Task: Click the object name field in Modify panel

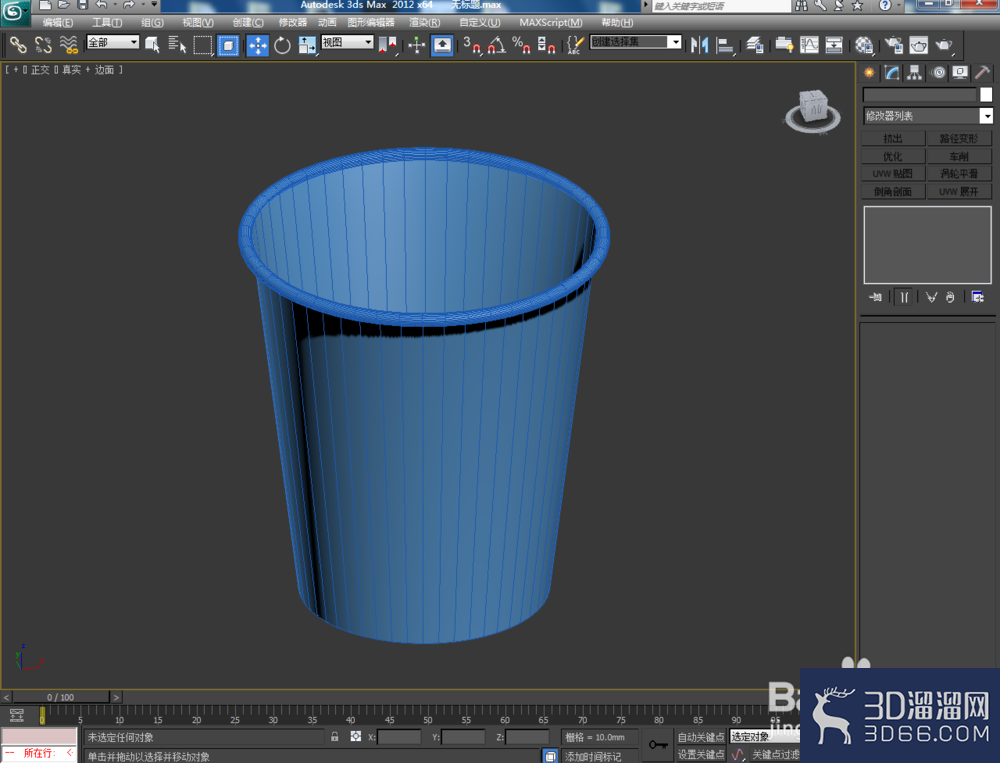Action: 920,94
